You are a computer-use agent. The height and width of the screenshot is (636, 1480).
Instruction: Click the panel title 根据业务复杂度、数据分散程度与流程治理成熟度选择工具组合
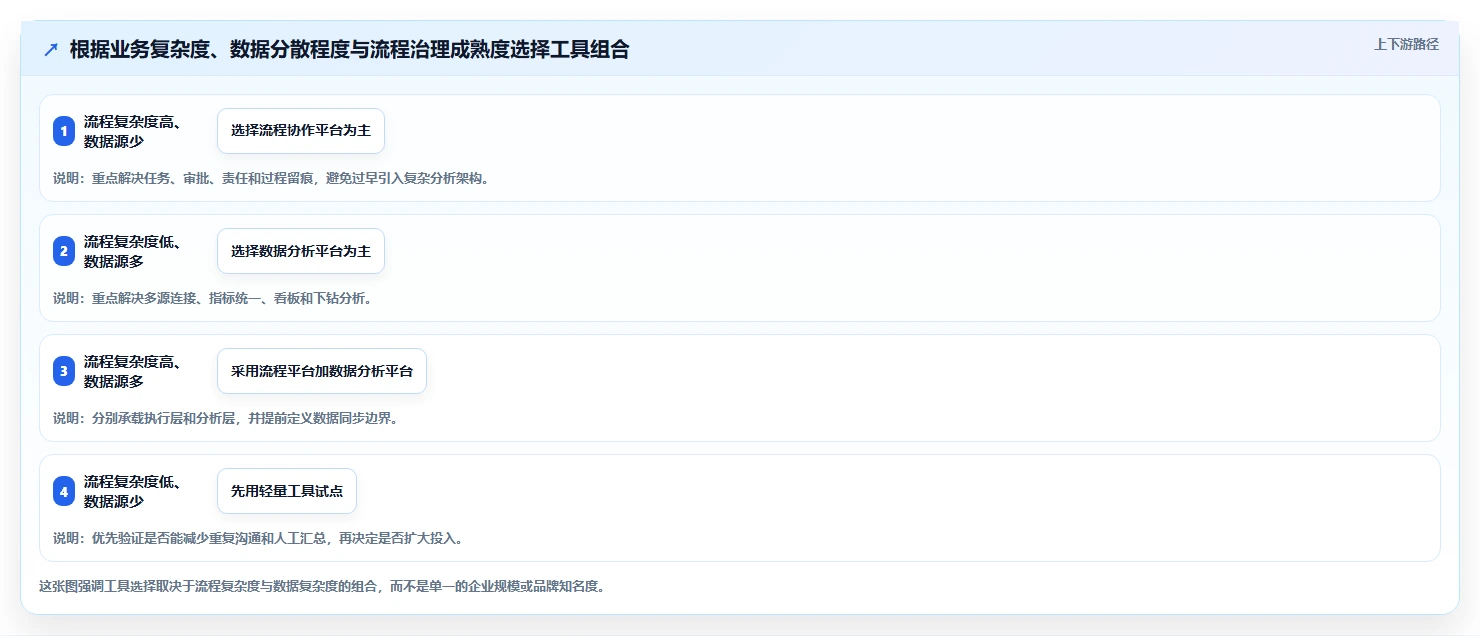(x=349, y=50)
